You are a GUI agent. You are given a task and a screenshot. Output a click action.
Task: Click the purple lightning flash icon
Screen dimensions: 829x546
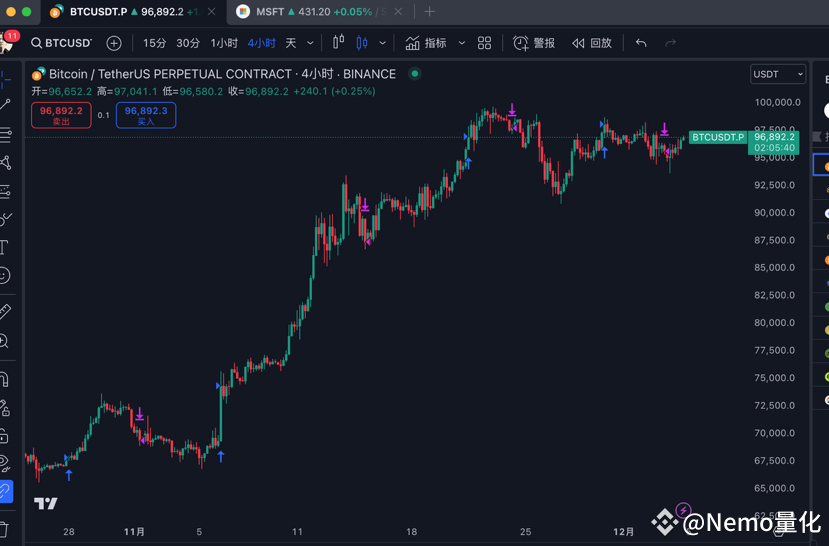click(683, 511)
